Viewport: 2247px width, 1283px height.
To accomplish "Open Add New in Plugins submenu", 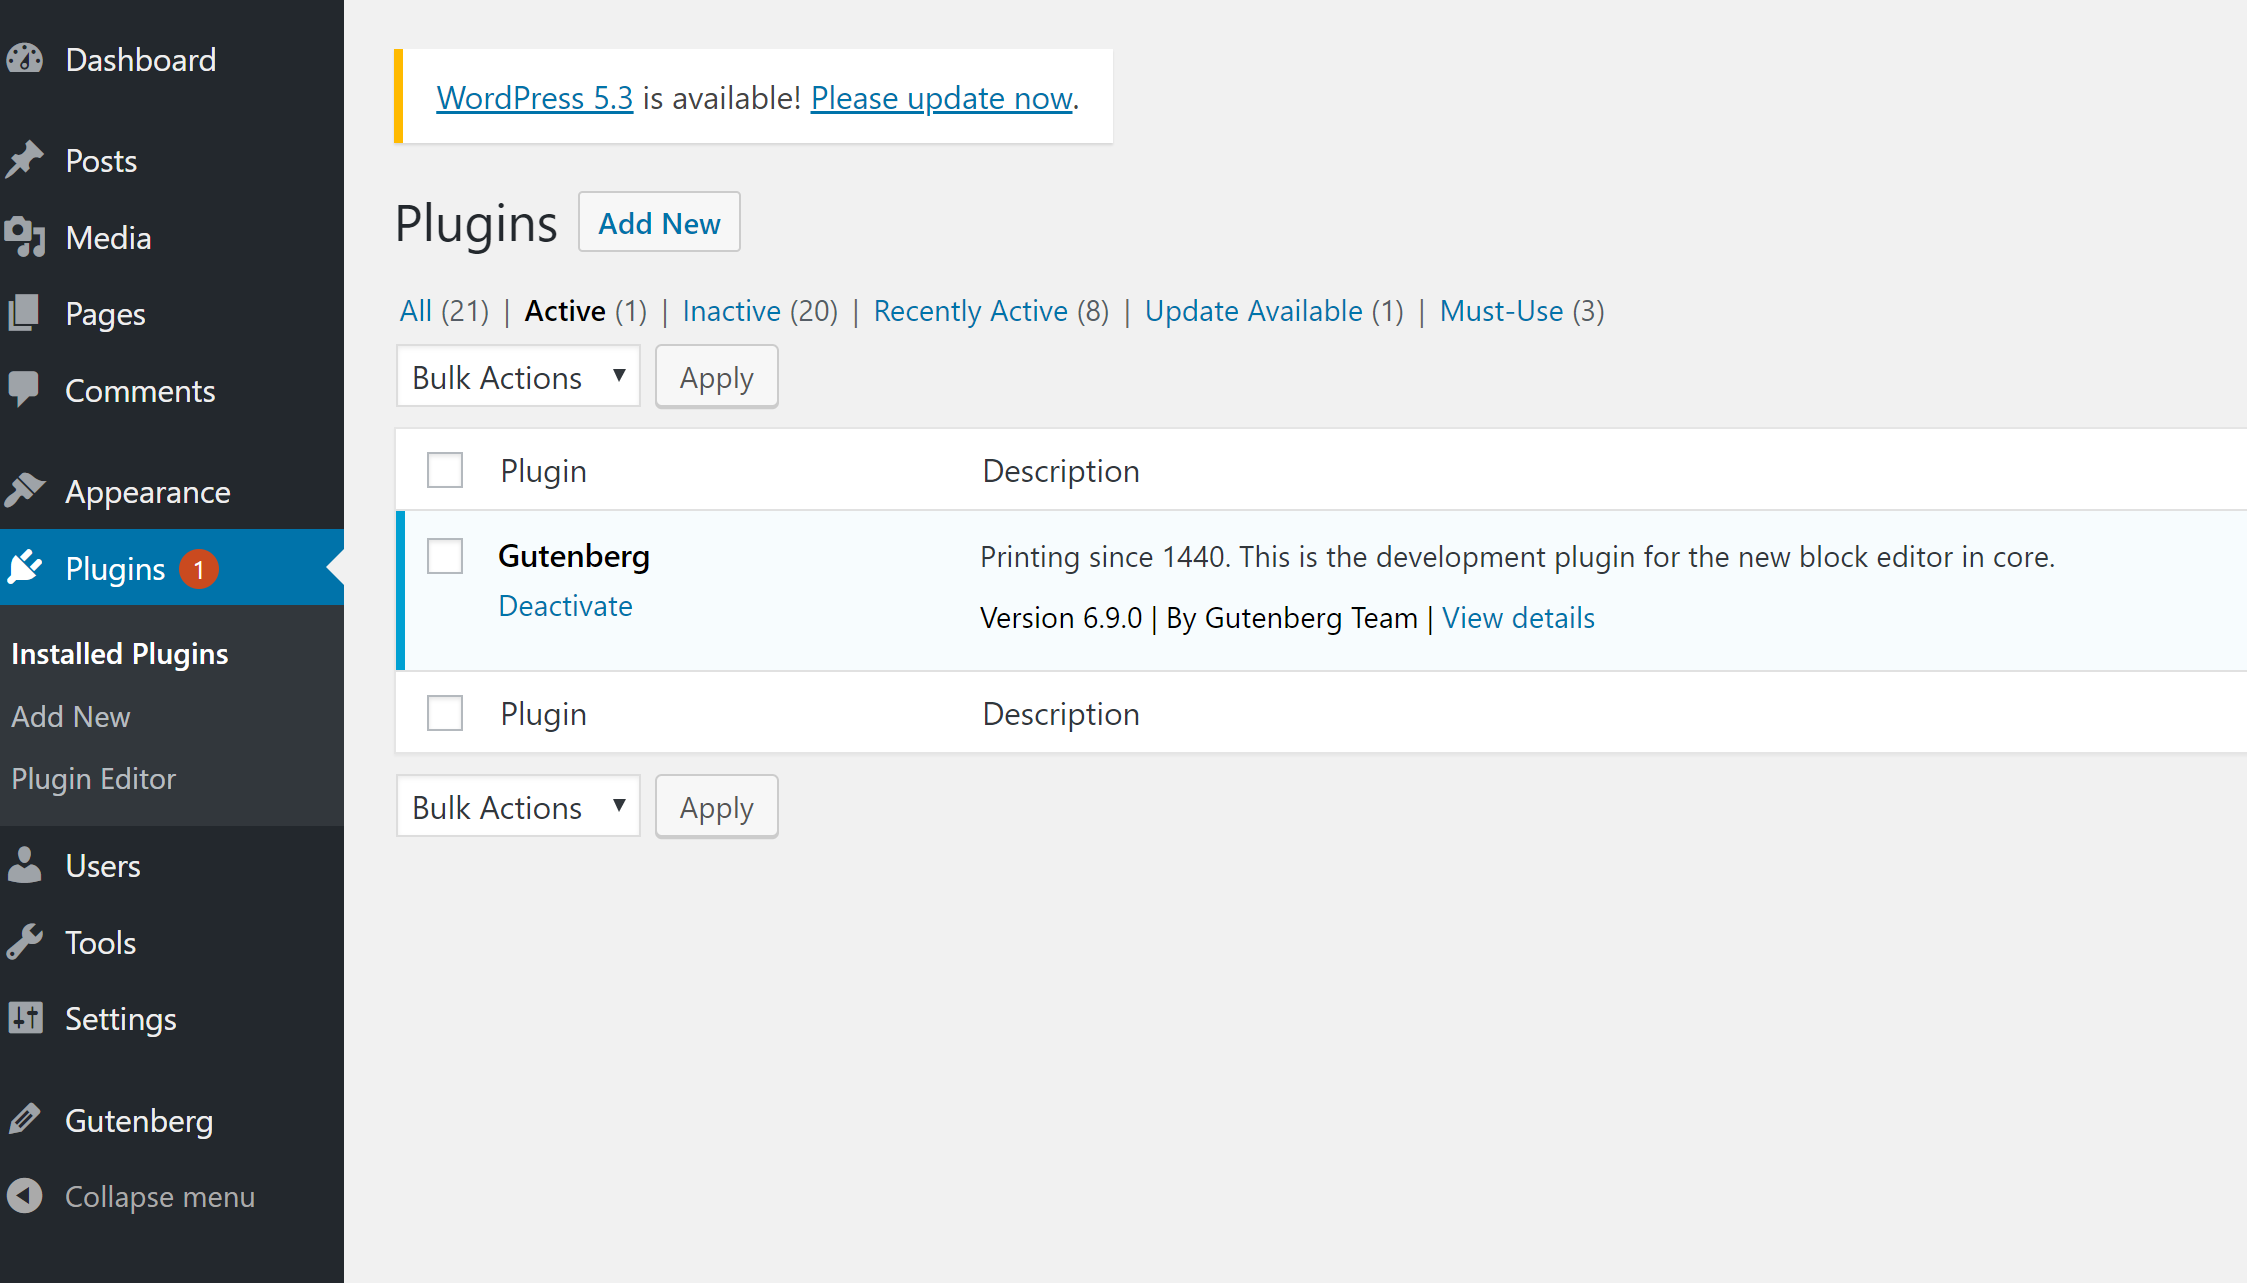I will pos(71,716).
